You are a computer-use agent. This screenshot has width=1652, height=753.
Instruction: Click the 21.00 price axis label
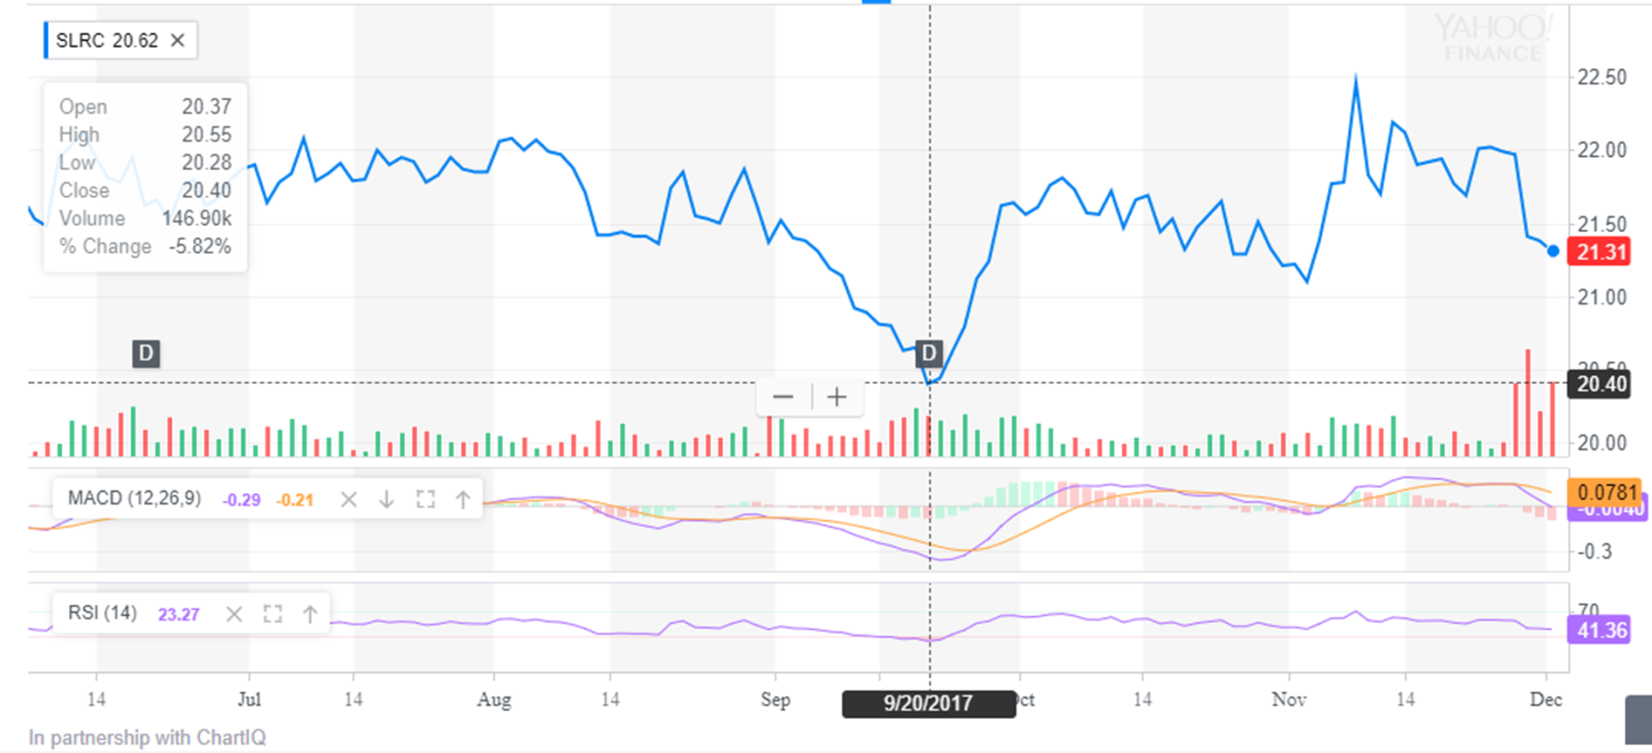tap(1602, 297)
